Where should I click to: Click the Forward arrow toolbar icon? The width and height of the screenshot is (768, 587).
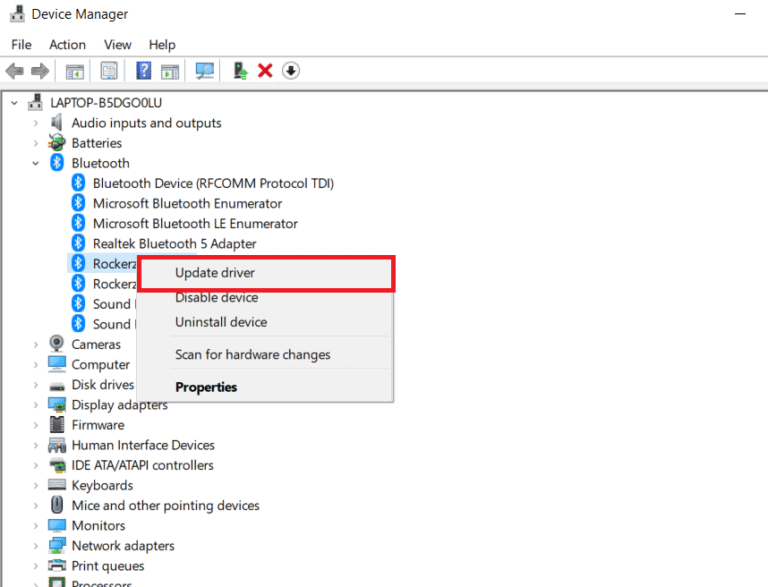pos(40,71)
